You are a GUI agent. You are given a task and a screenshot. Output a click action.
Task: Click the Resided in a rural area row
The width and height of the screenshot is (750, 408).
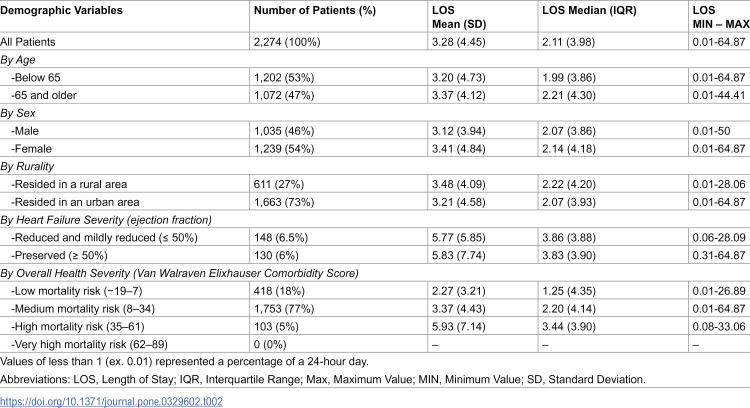point(375,184)
